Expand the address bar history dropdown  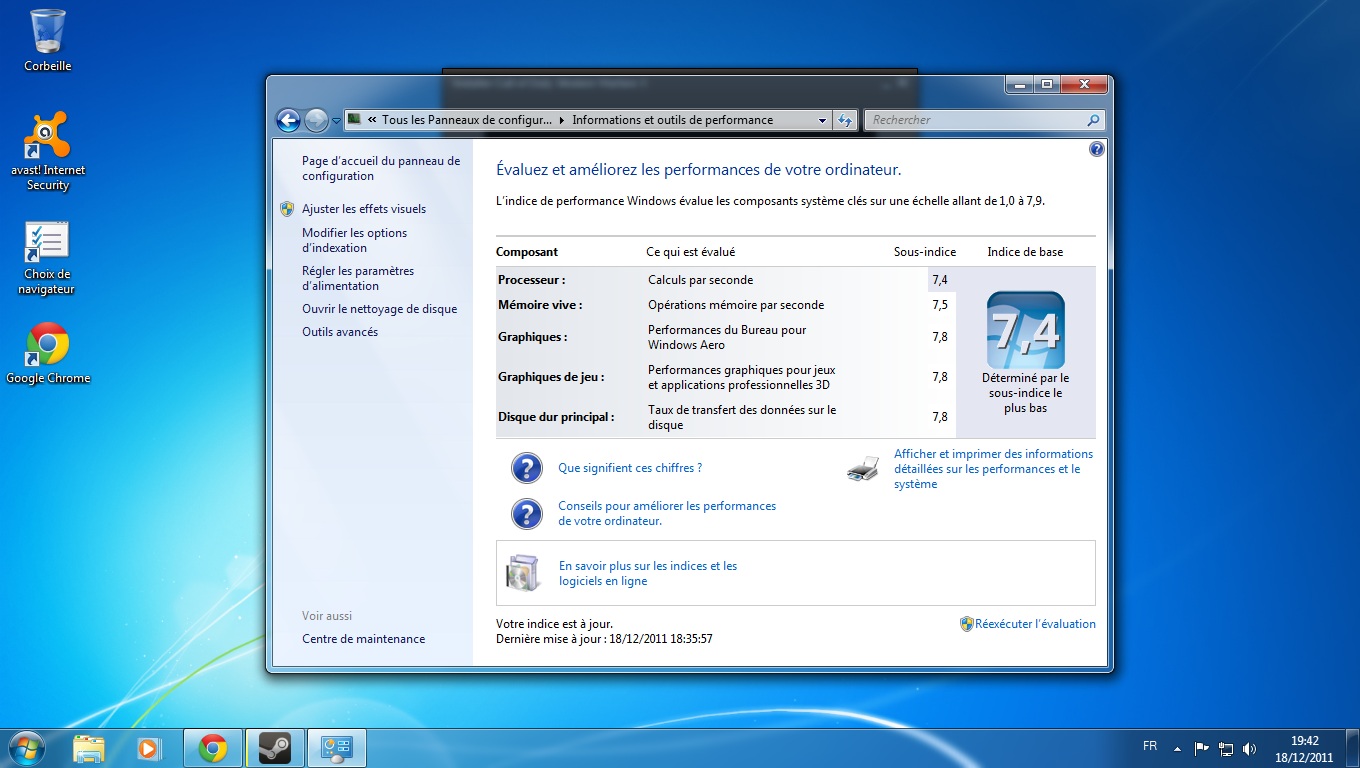tap(822, 120)
